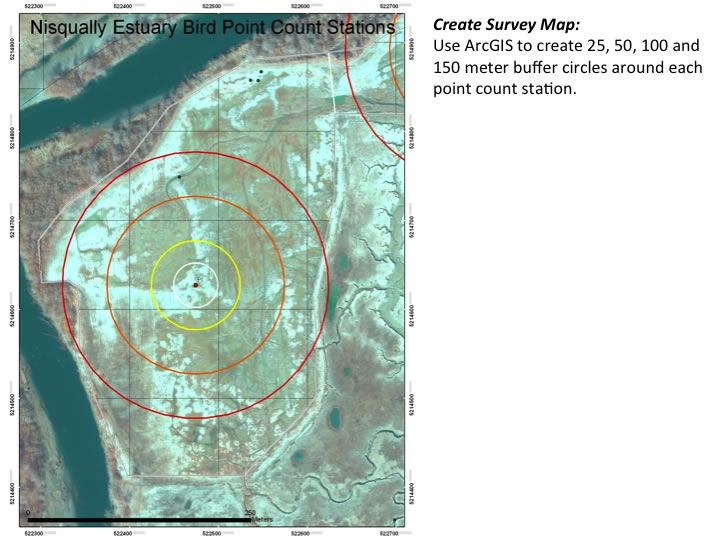Click the 350 label on scale bar
720x540 pixels.
(250, 512)
